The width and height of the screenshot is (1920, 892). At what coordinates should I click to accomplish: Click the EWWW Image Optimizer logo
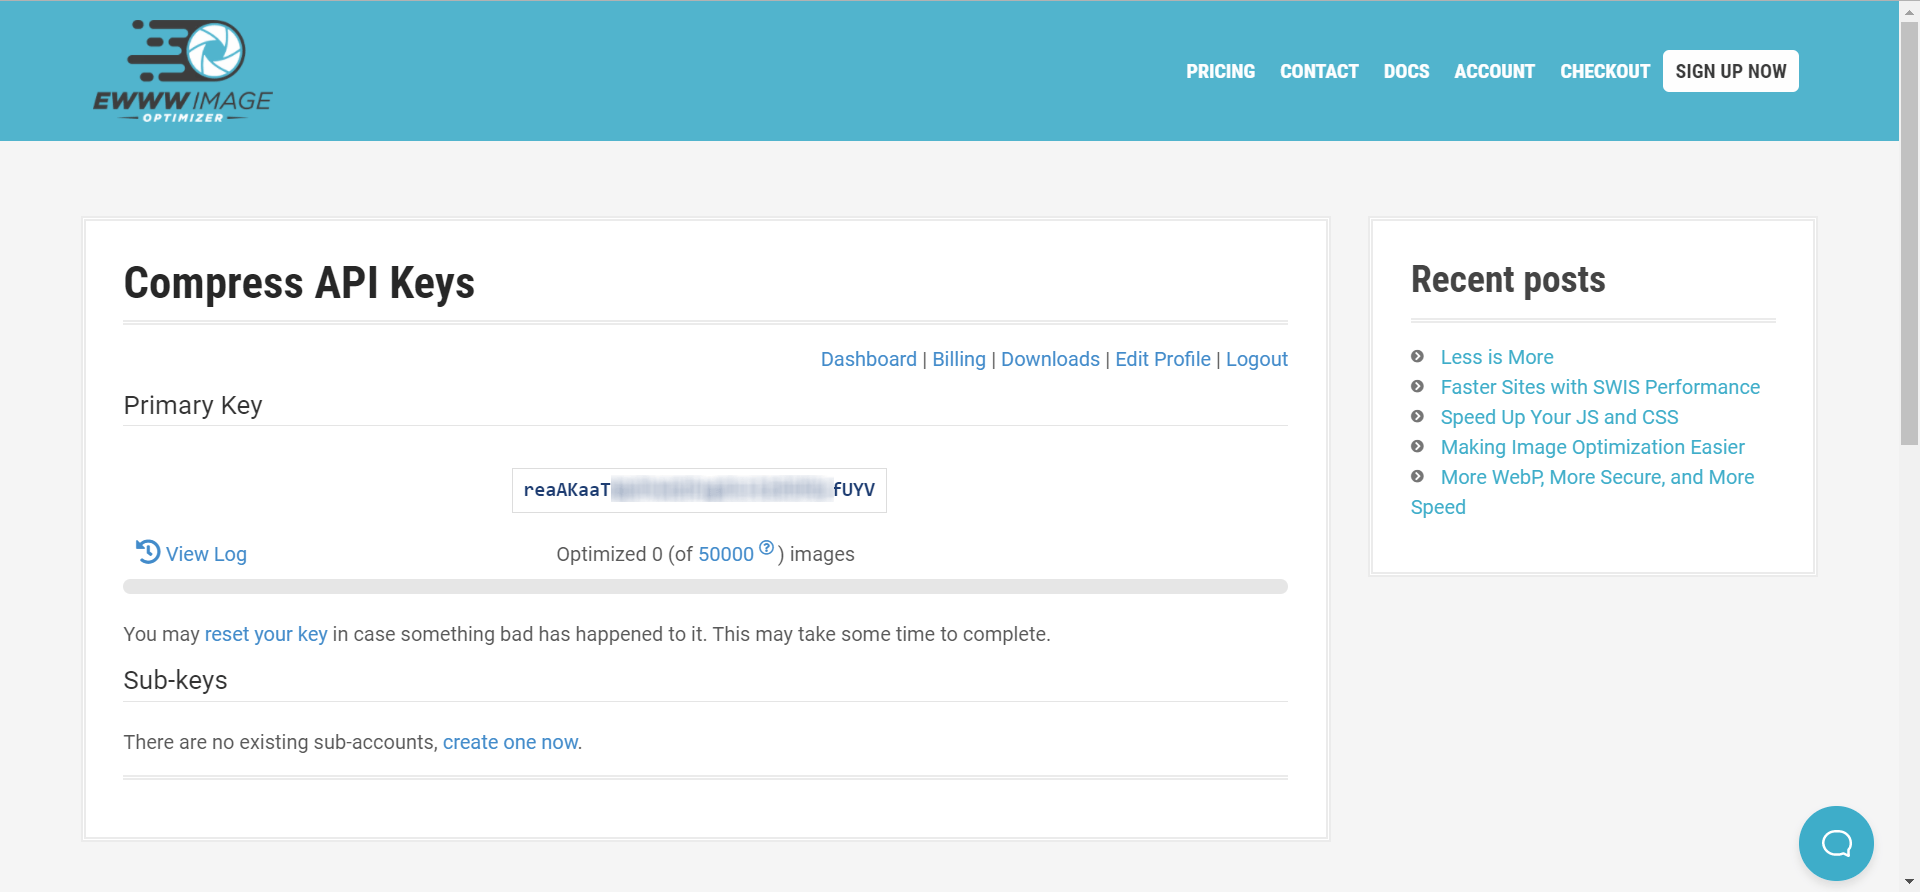coord(183,71)
